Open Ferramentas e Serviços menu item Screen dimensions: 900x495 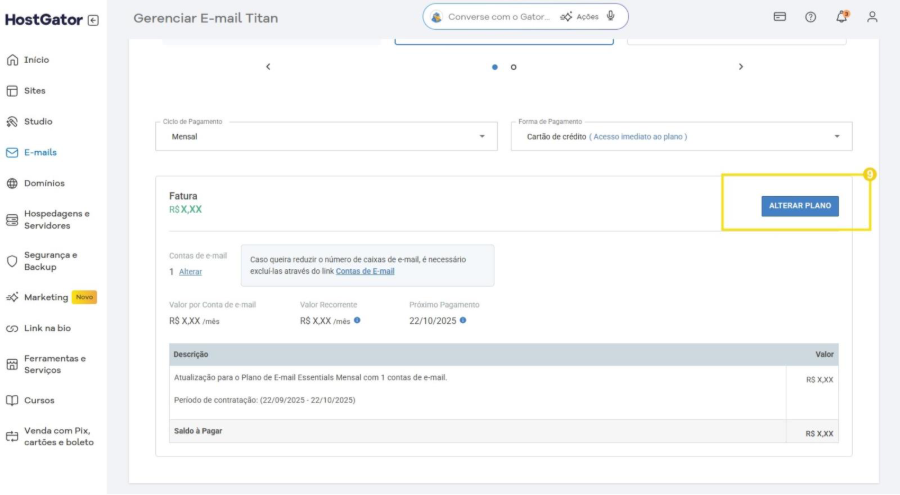pyautogui.click(x=53, y=365)
